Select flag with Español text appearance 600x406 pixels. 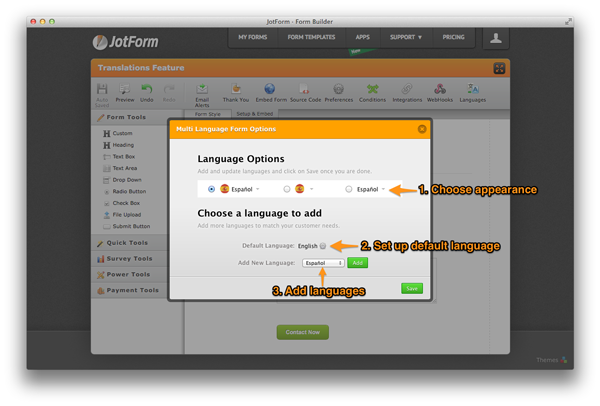tap(211, 189)
